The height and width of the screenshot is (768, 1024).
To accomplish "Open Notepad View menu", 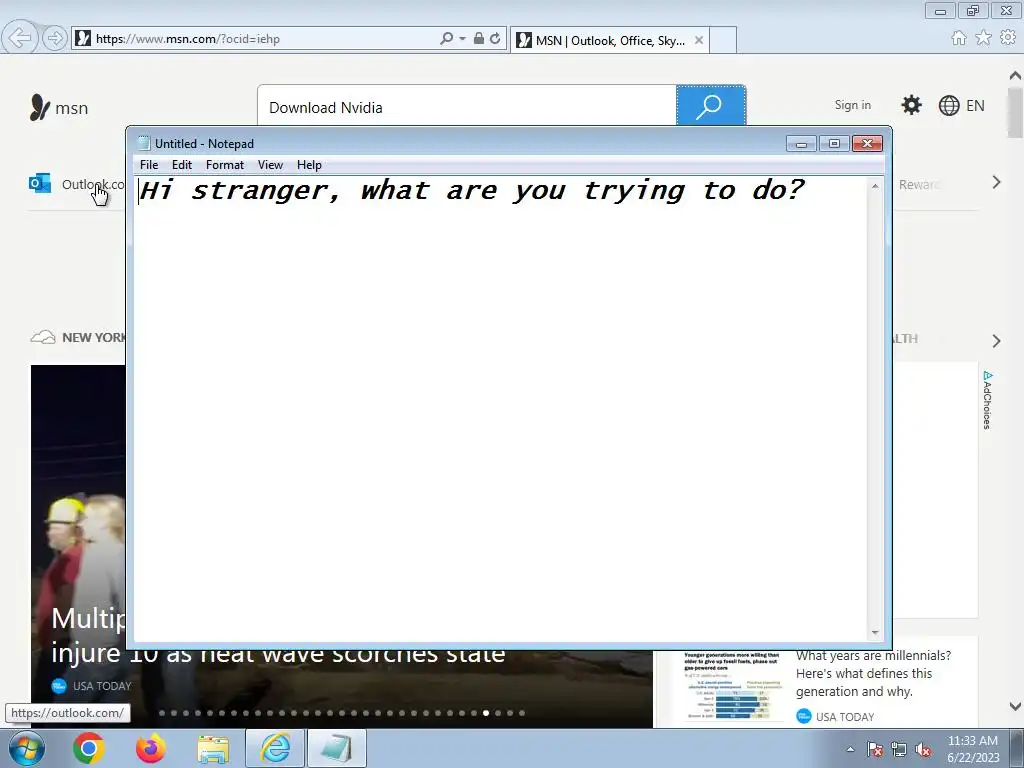I will click(270, 165).
